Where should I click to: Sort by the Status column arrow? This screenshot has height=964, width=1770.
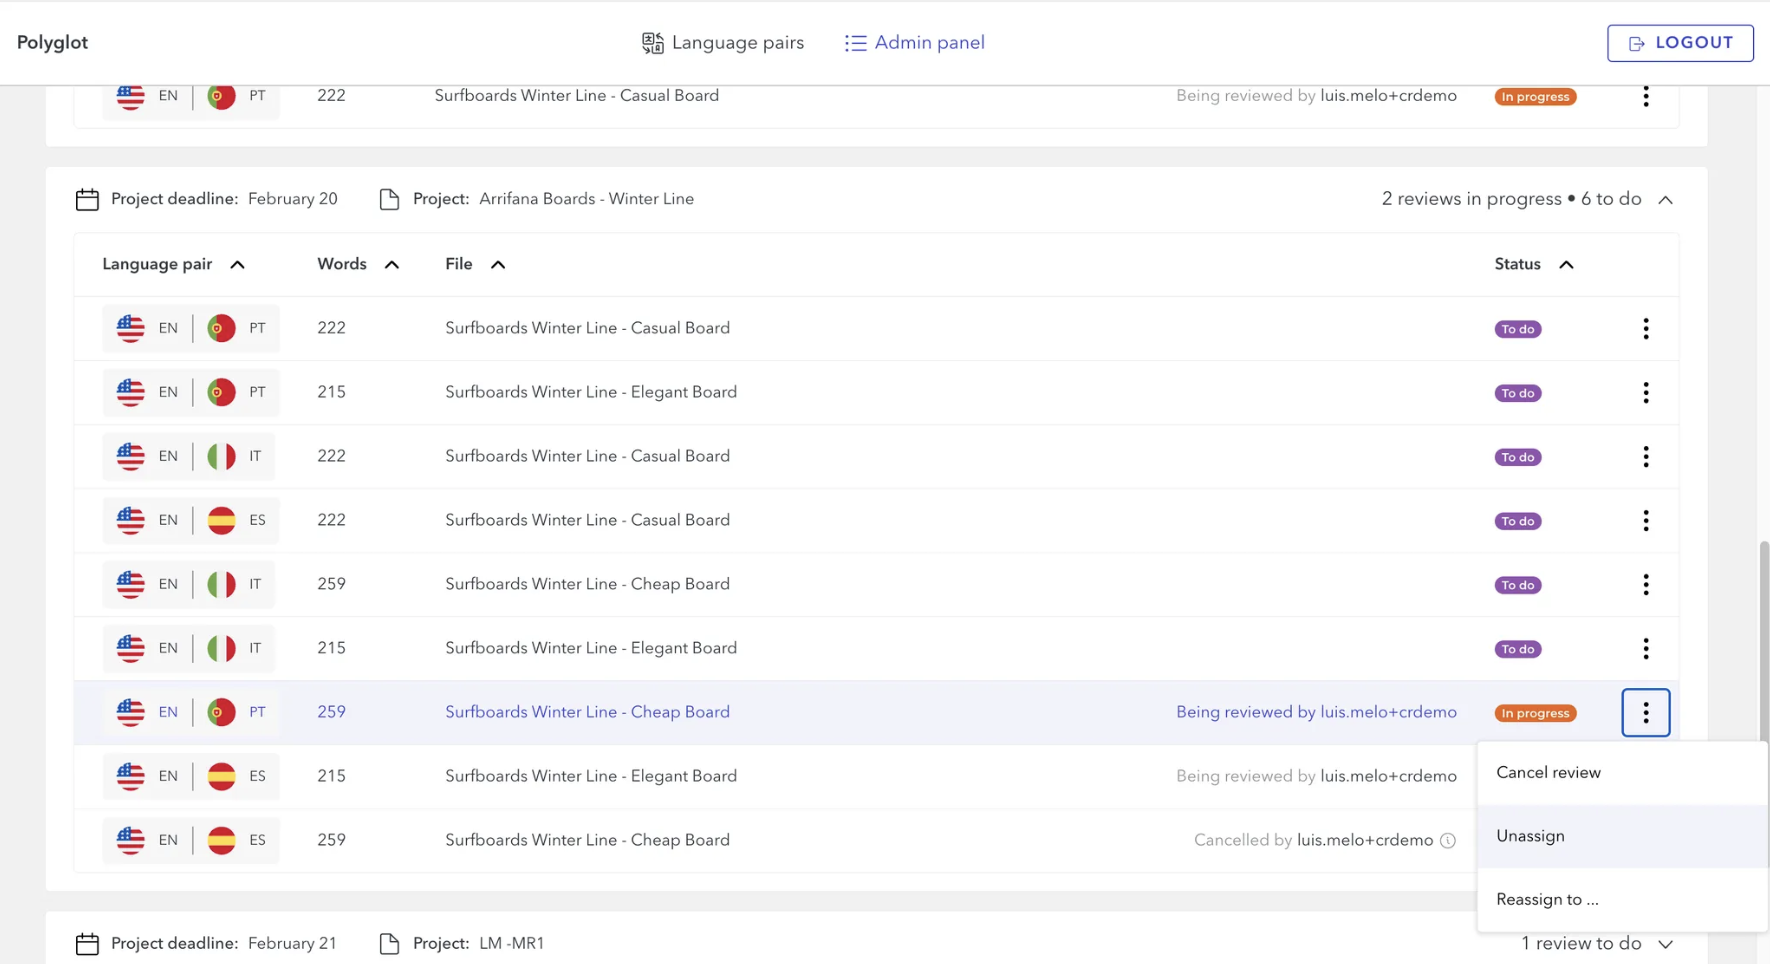point(1566,265)
